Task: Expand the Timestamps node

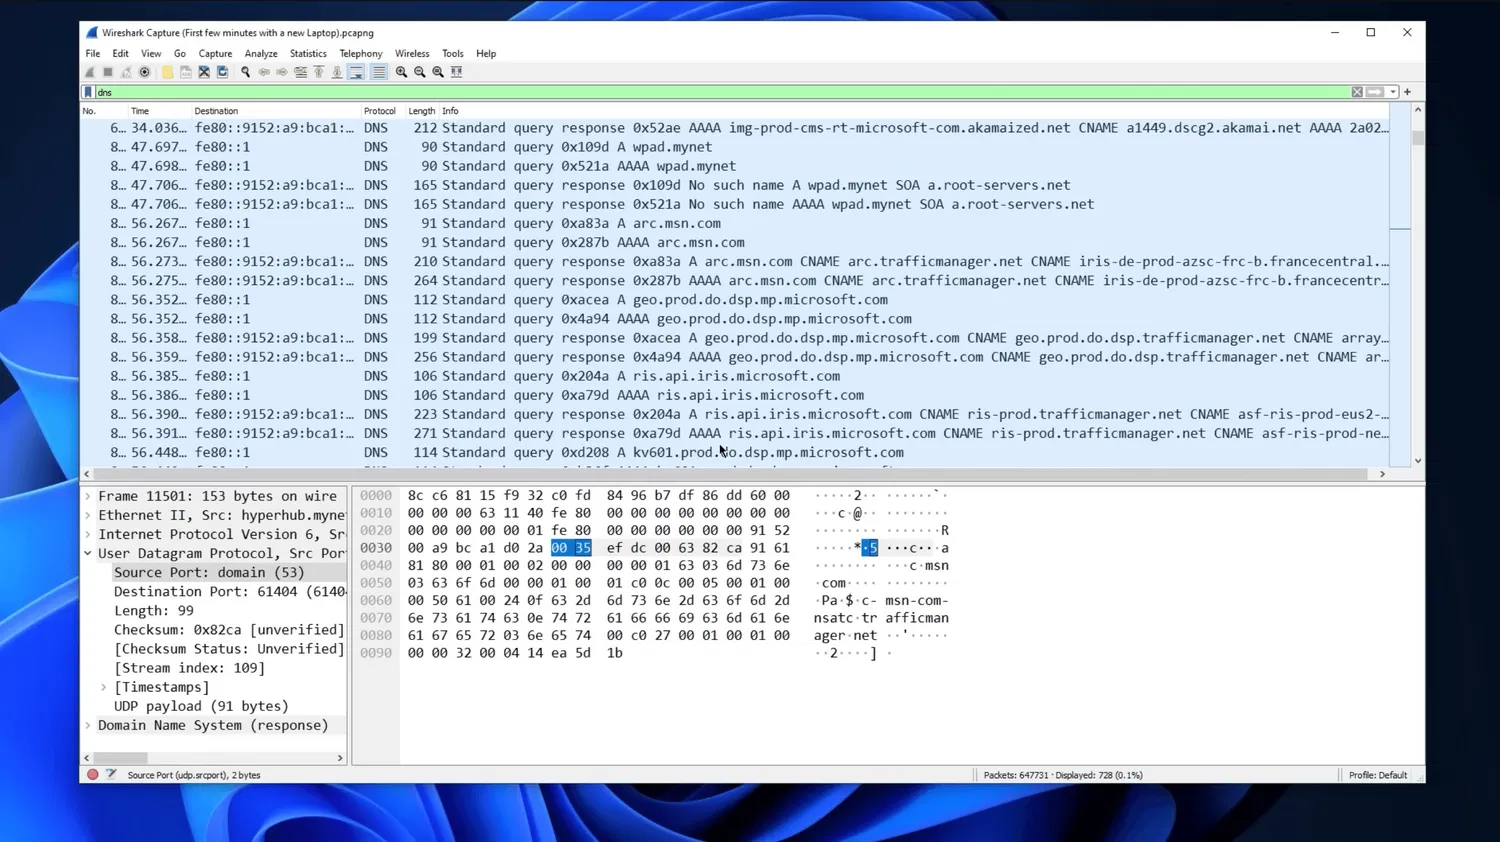Action: click(x=104, y=687)
